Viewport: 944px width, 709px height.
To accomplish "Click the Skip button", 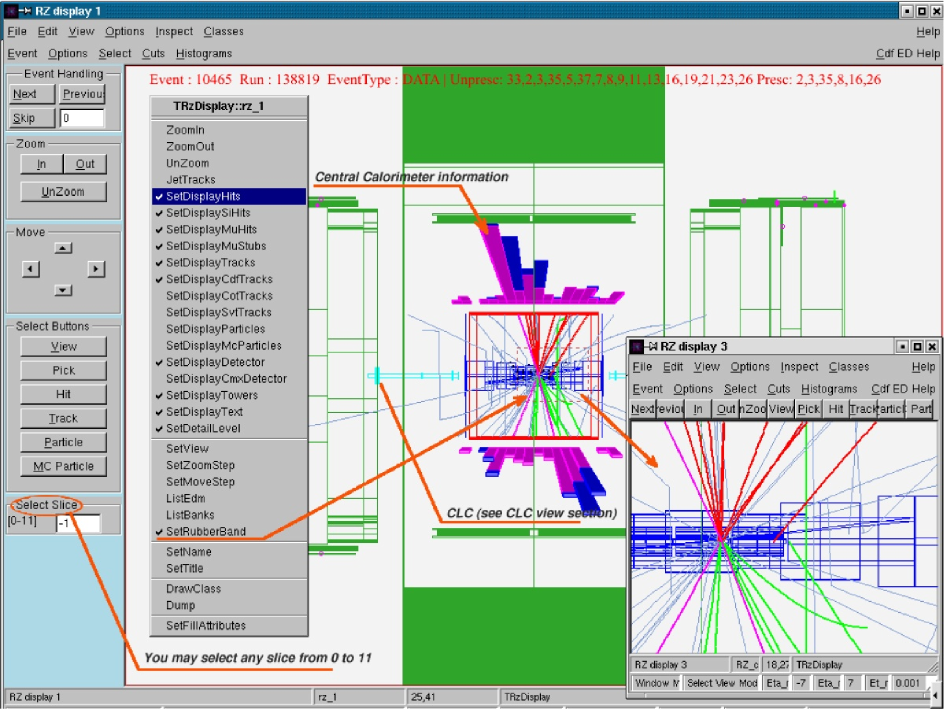I will [x=33, y=118].
